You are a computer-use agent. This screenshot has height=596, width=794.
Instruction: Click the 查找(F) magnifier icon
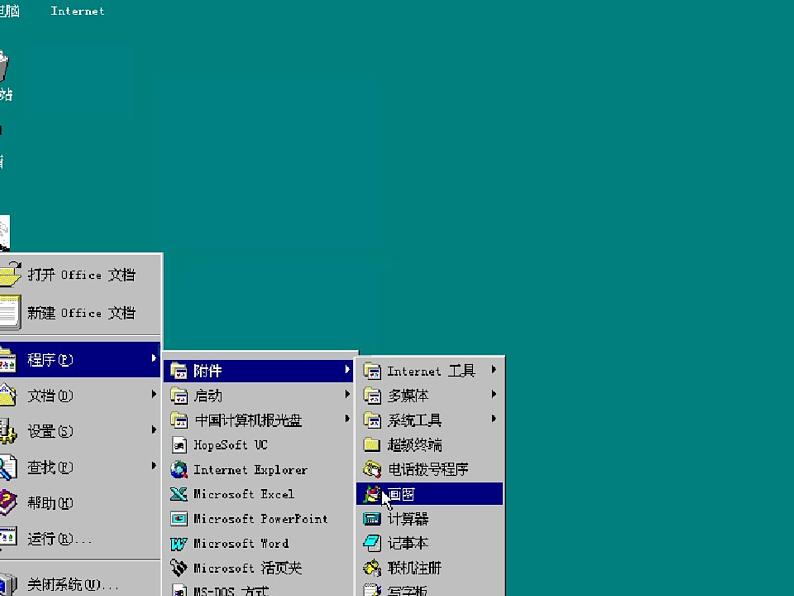coord(8,467)
